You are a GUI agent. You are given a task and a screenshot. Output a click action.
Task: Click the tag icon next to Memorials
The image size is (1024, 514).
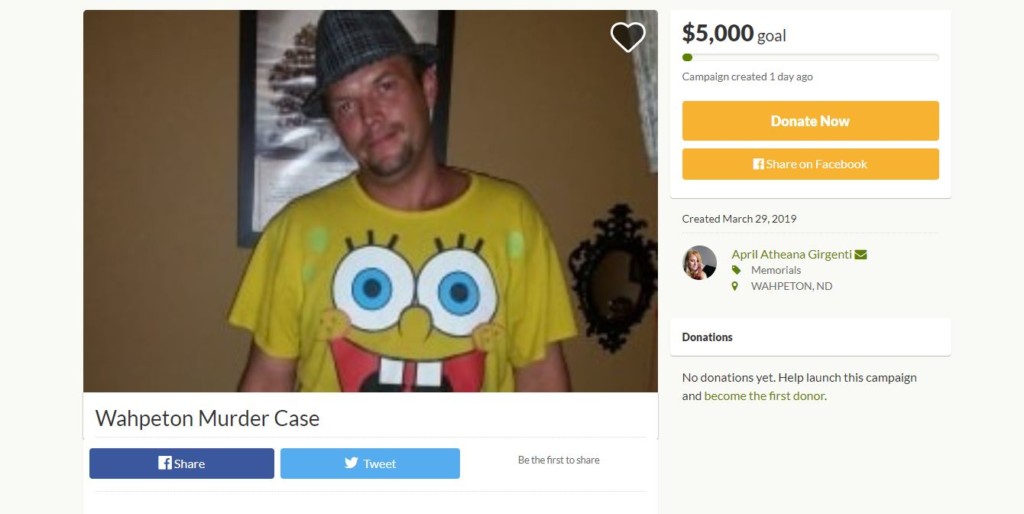coord(736,270)
